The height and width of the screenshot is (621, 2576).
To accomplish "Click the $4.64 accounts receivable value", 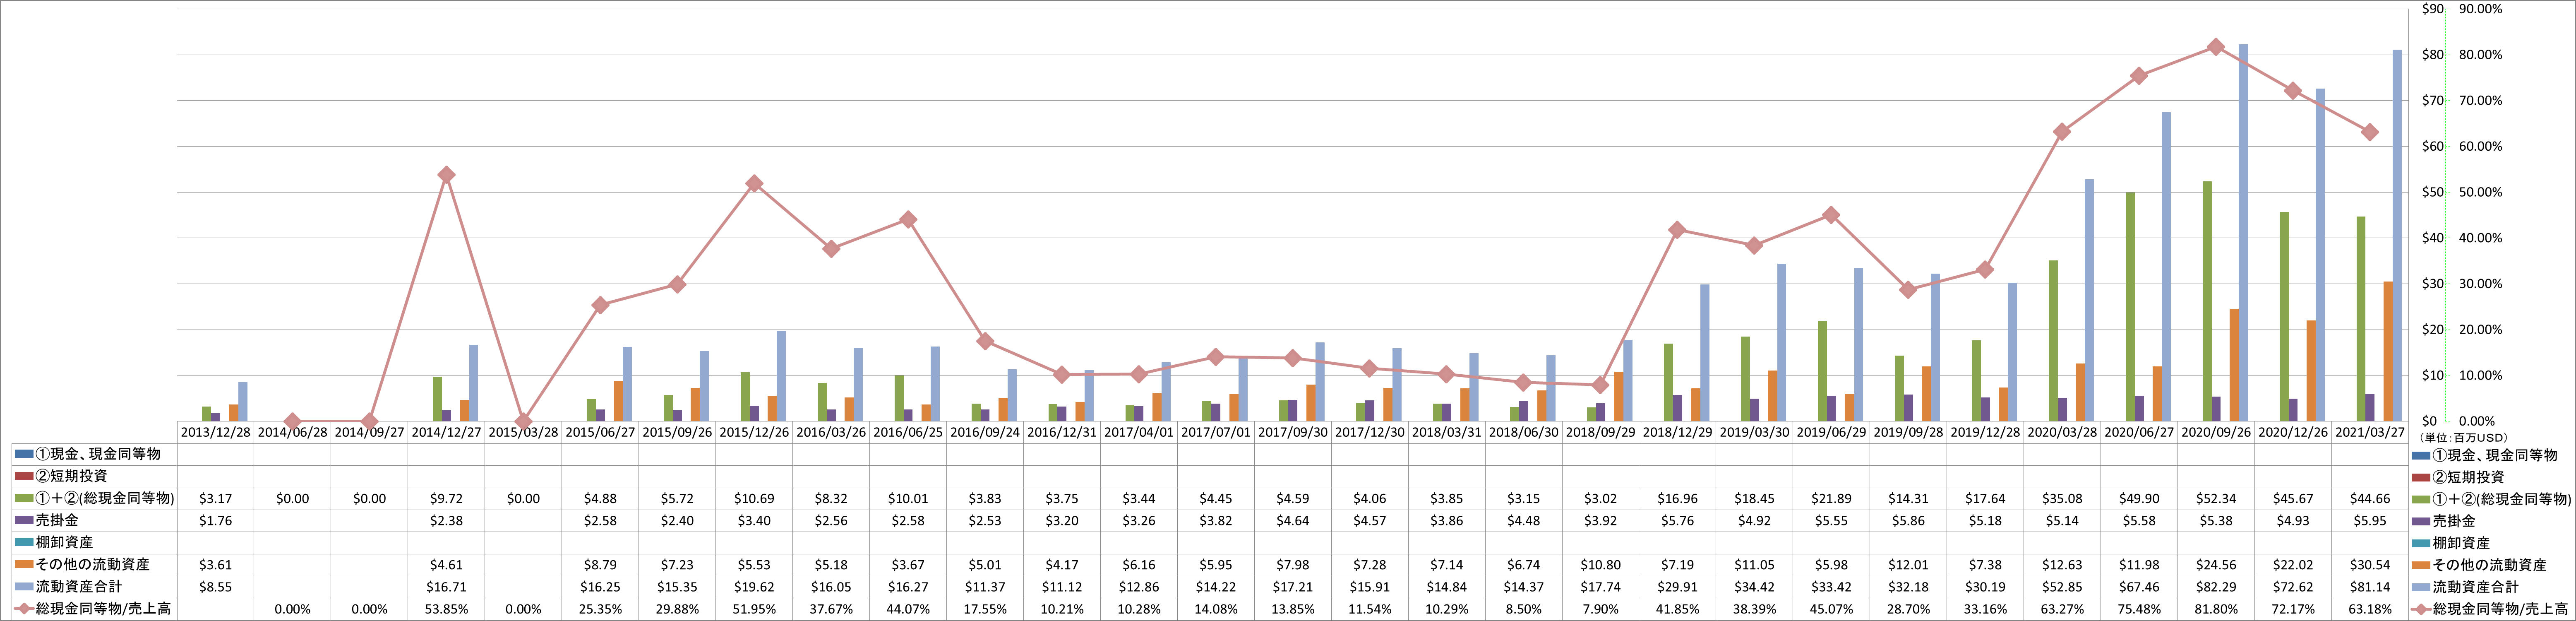I will [x=1293, y=520].
